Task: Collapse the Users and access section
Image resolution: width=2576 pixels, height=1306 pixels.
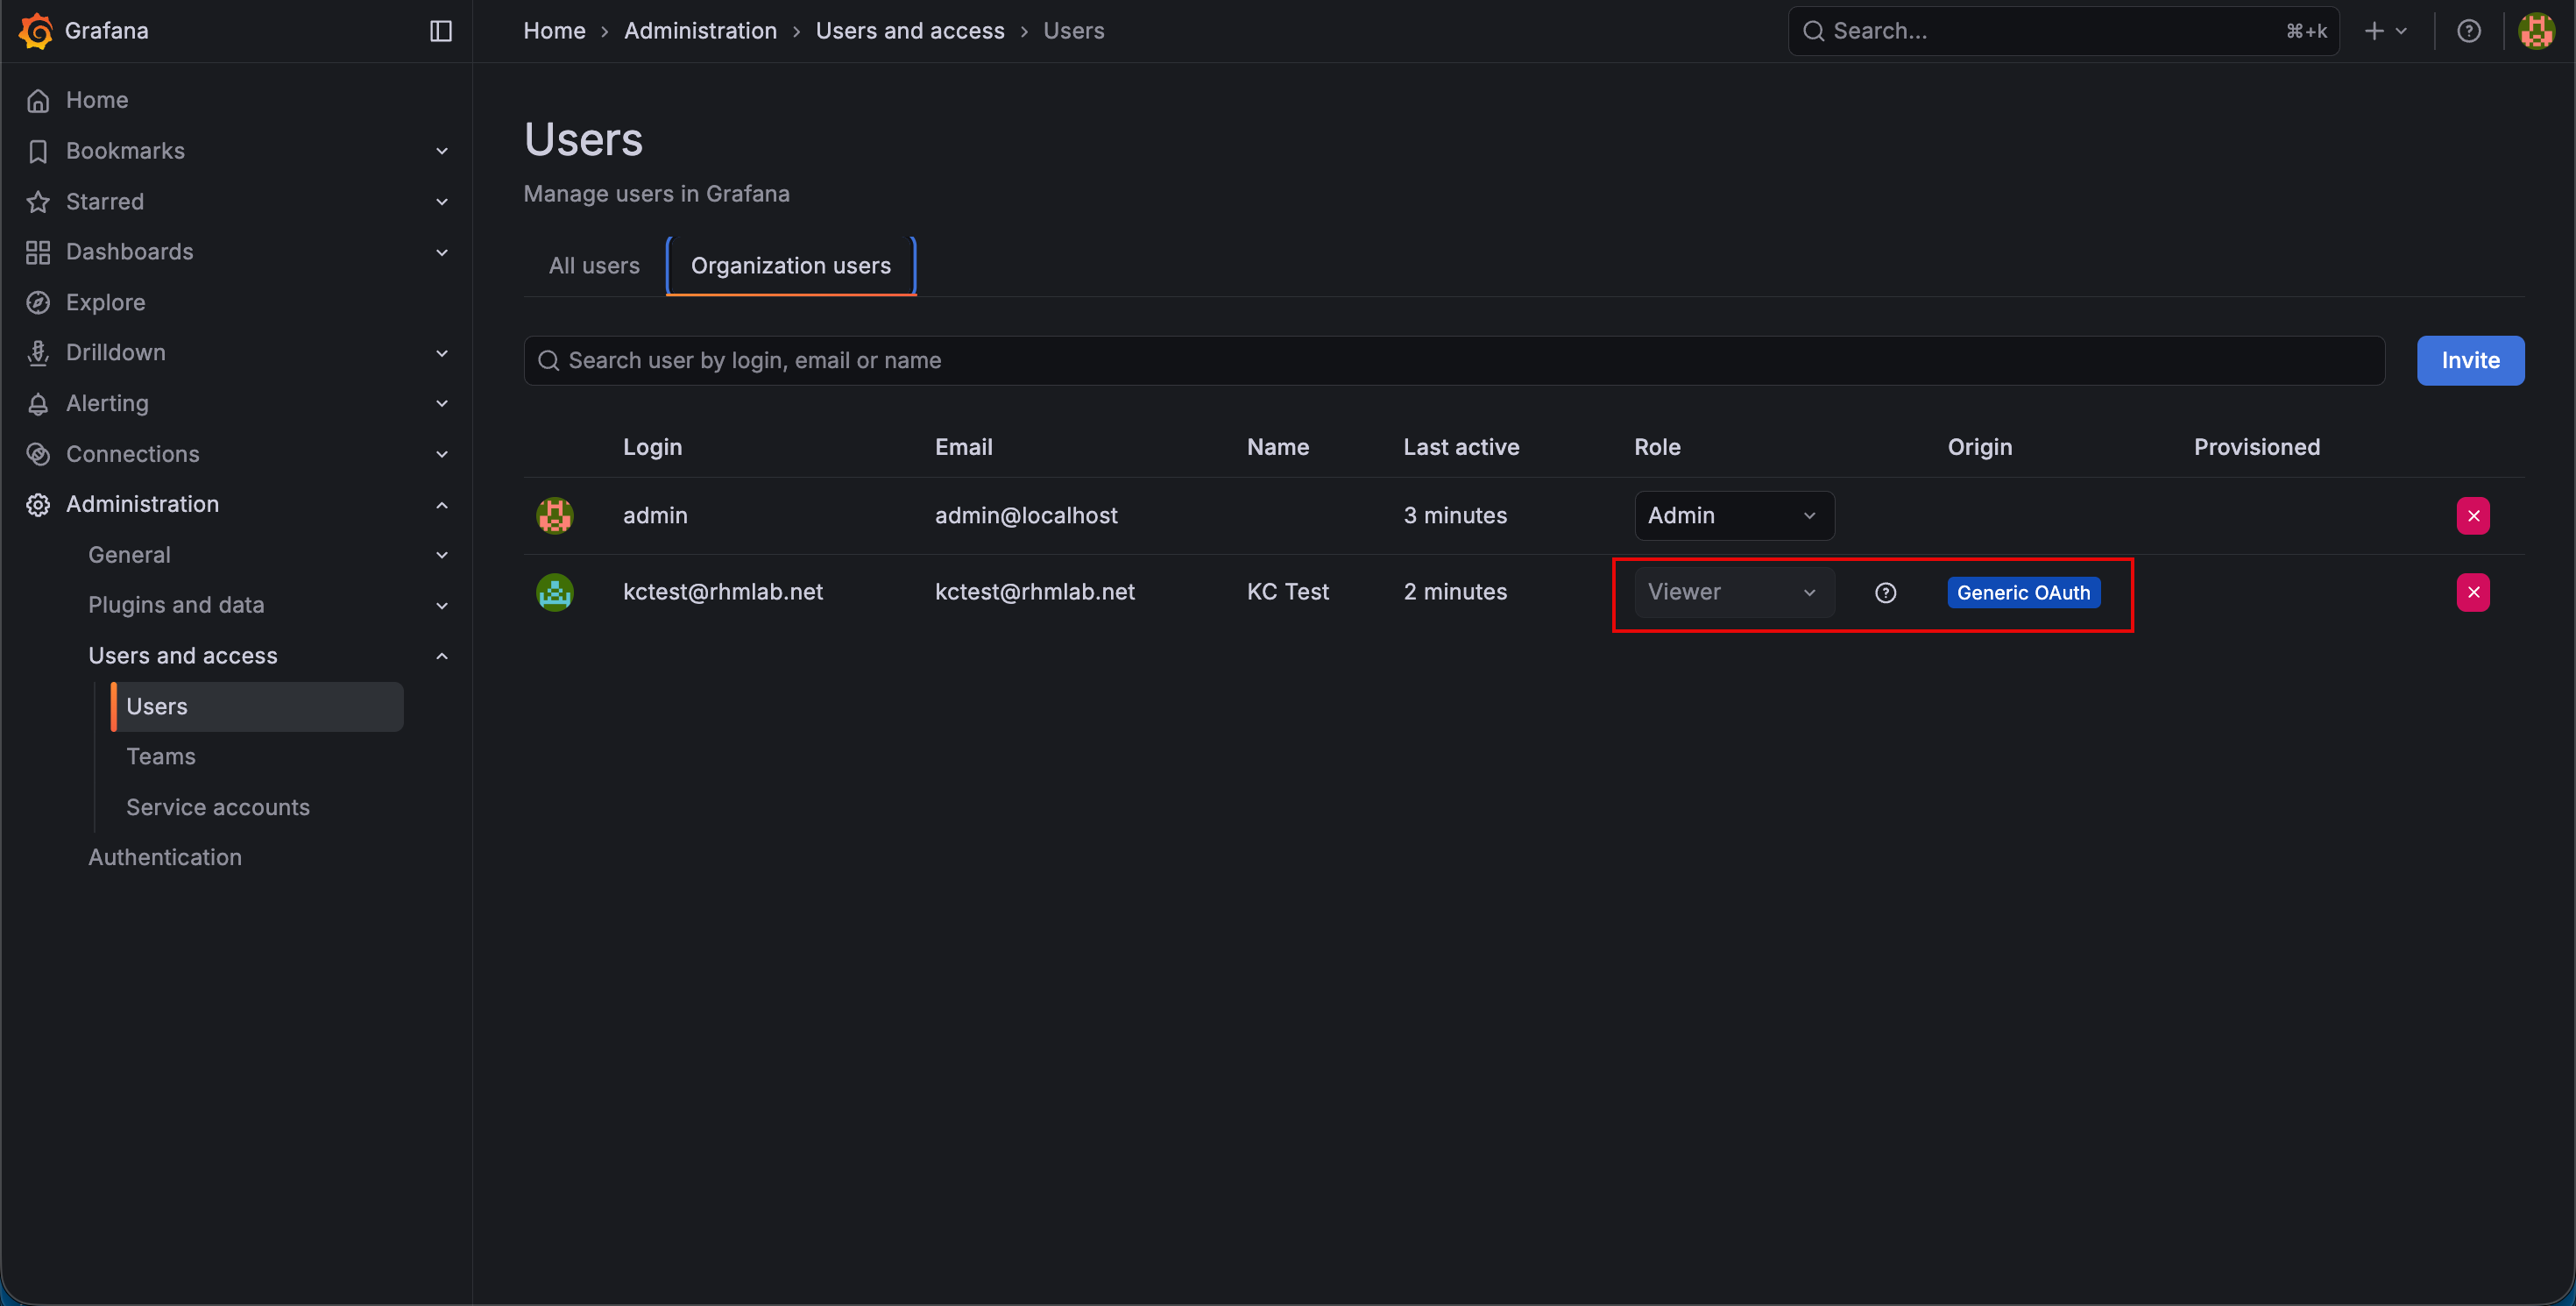Action: 442,656
